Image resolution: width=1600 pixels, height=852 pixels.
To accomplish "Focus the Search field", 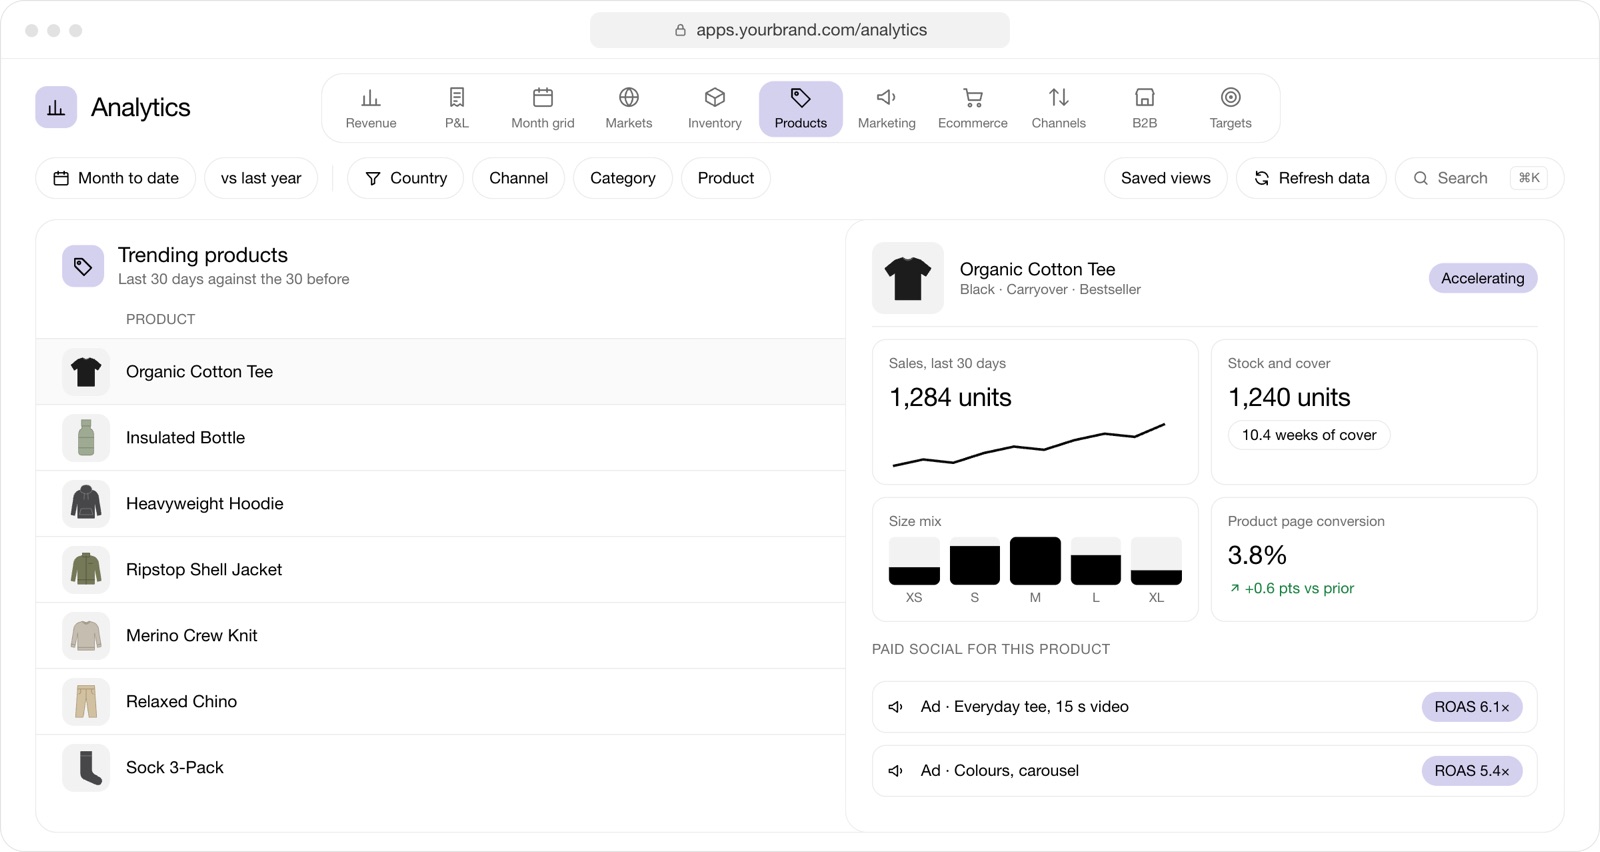I will click(x=1480, y=178).
